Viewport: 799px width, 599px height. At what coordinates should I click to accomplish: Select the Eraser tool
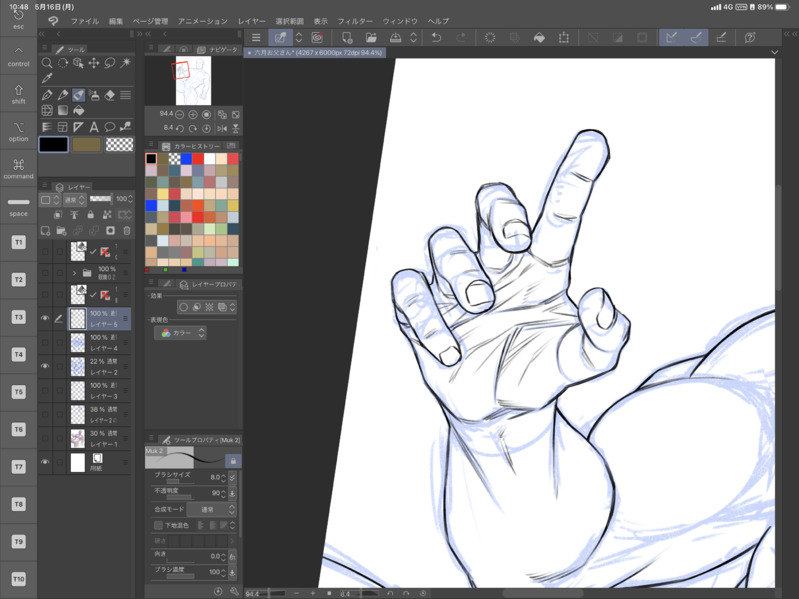click(x=110, y=95)
